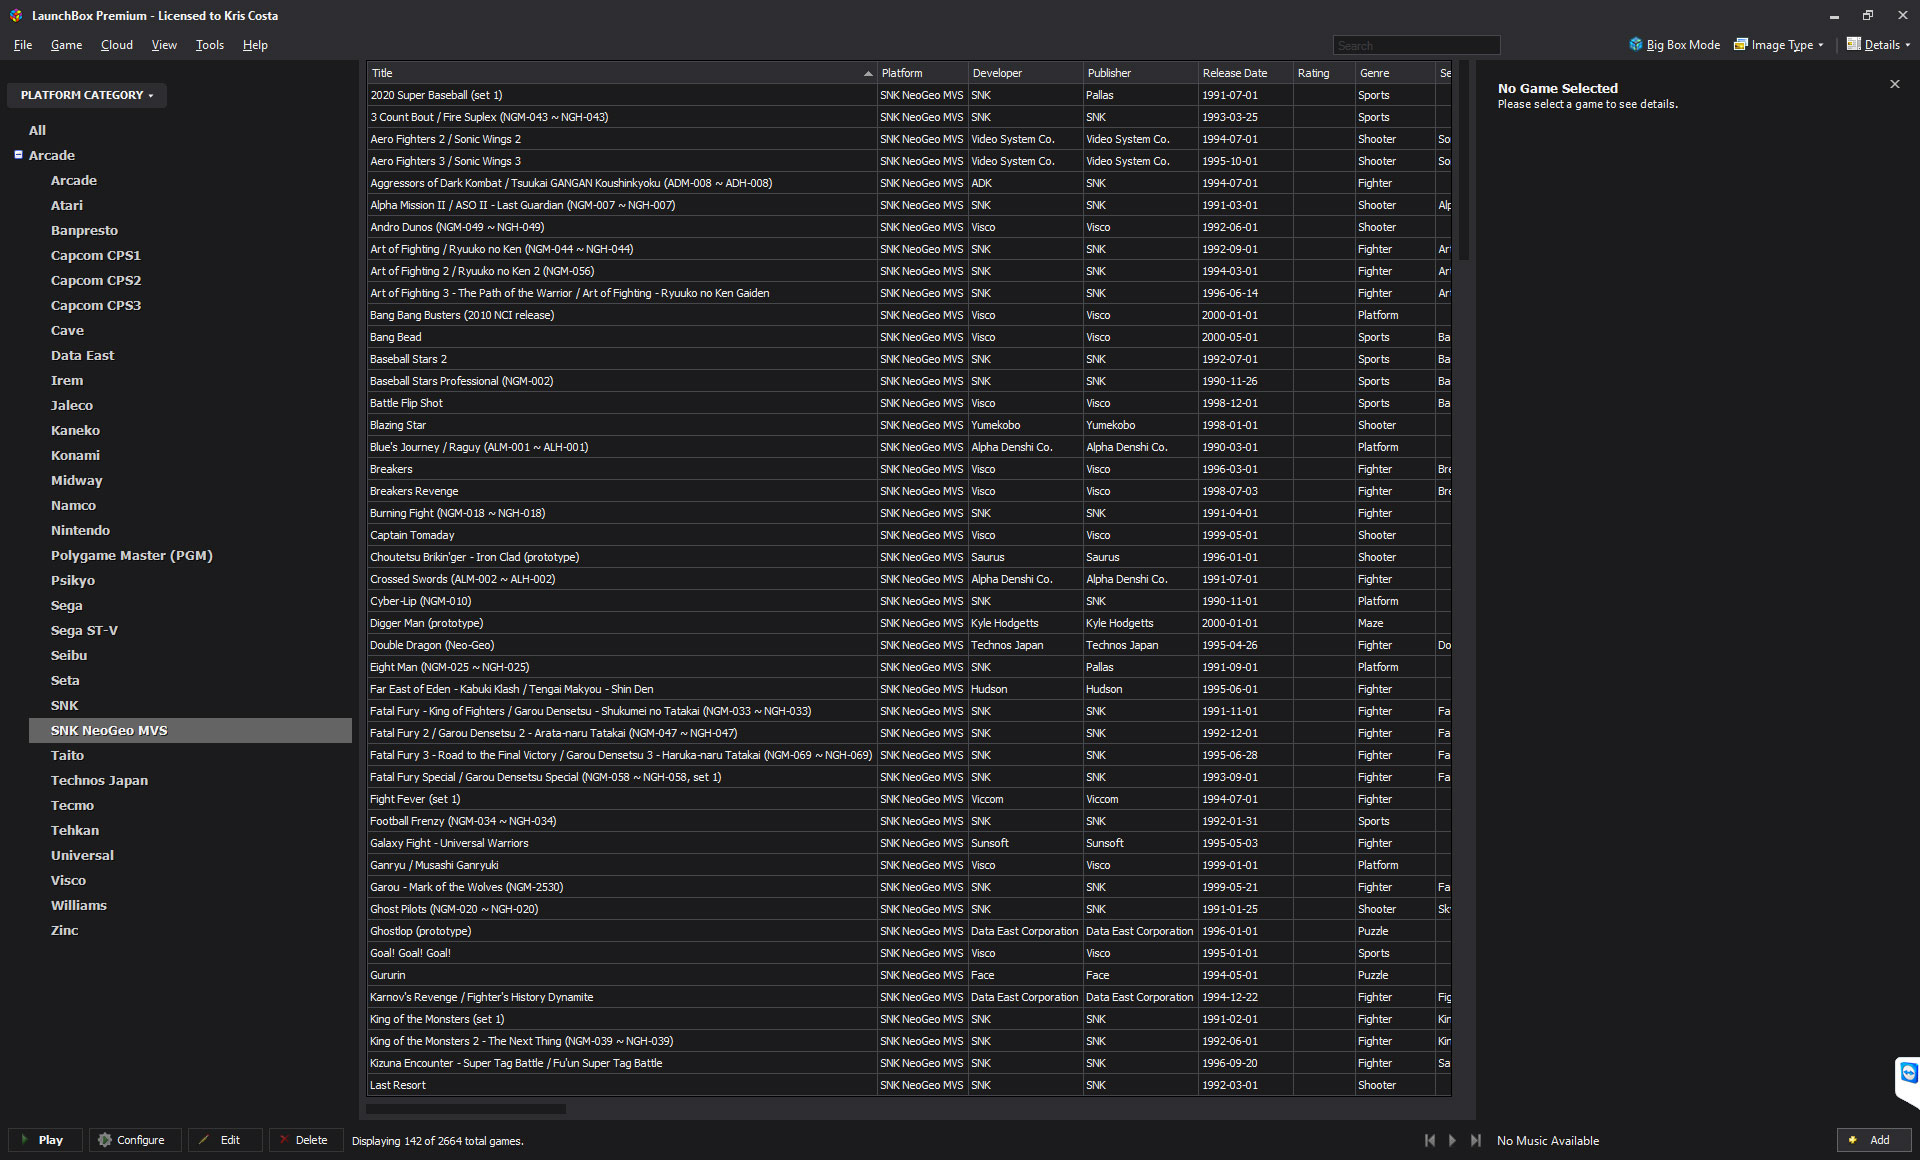The image size is (1920, 1160).
Task: Click the Configure button
Action: [135, 1140]
